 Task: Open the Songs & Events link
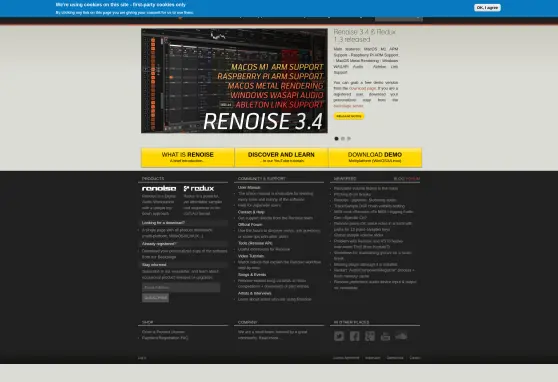pos(252,274)
